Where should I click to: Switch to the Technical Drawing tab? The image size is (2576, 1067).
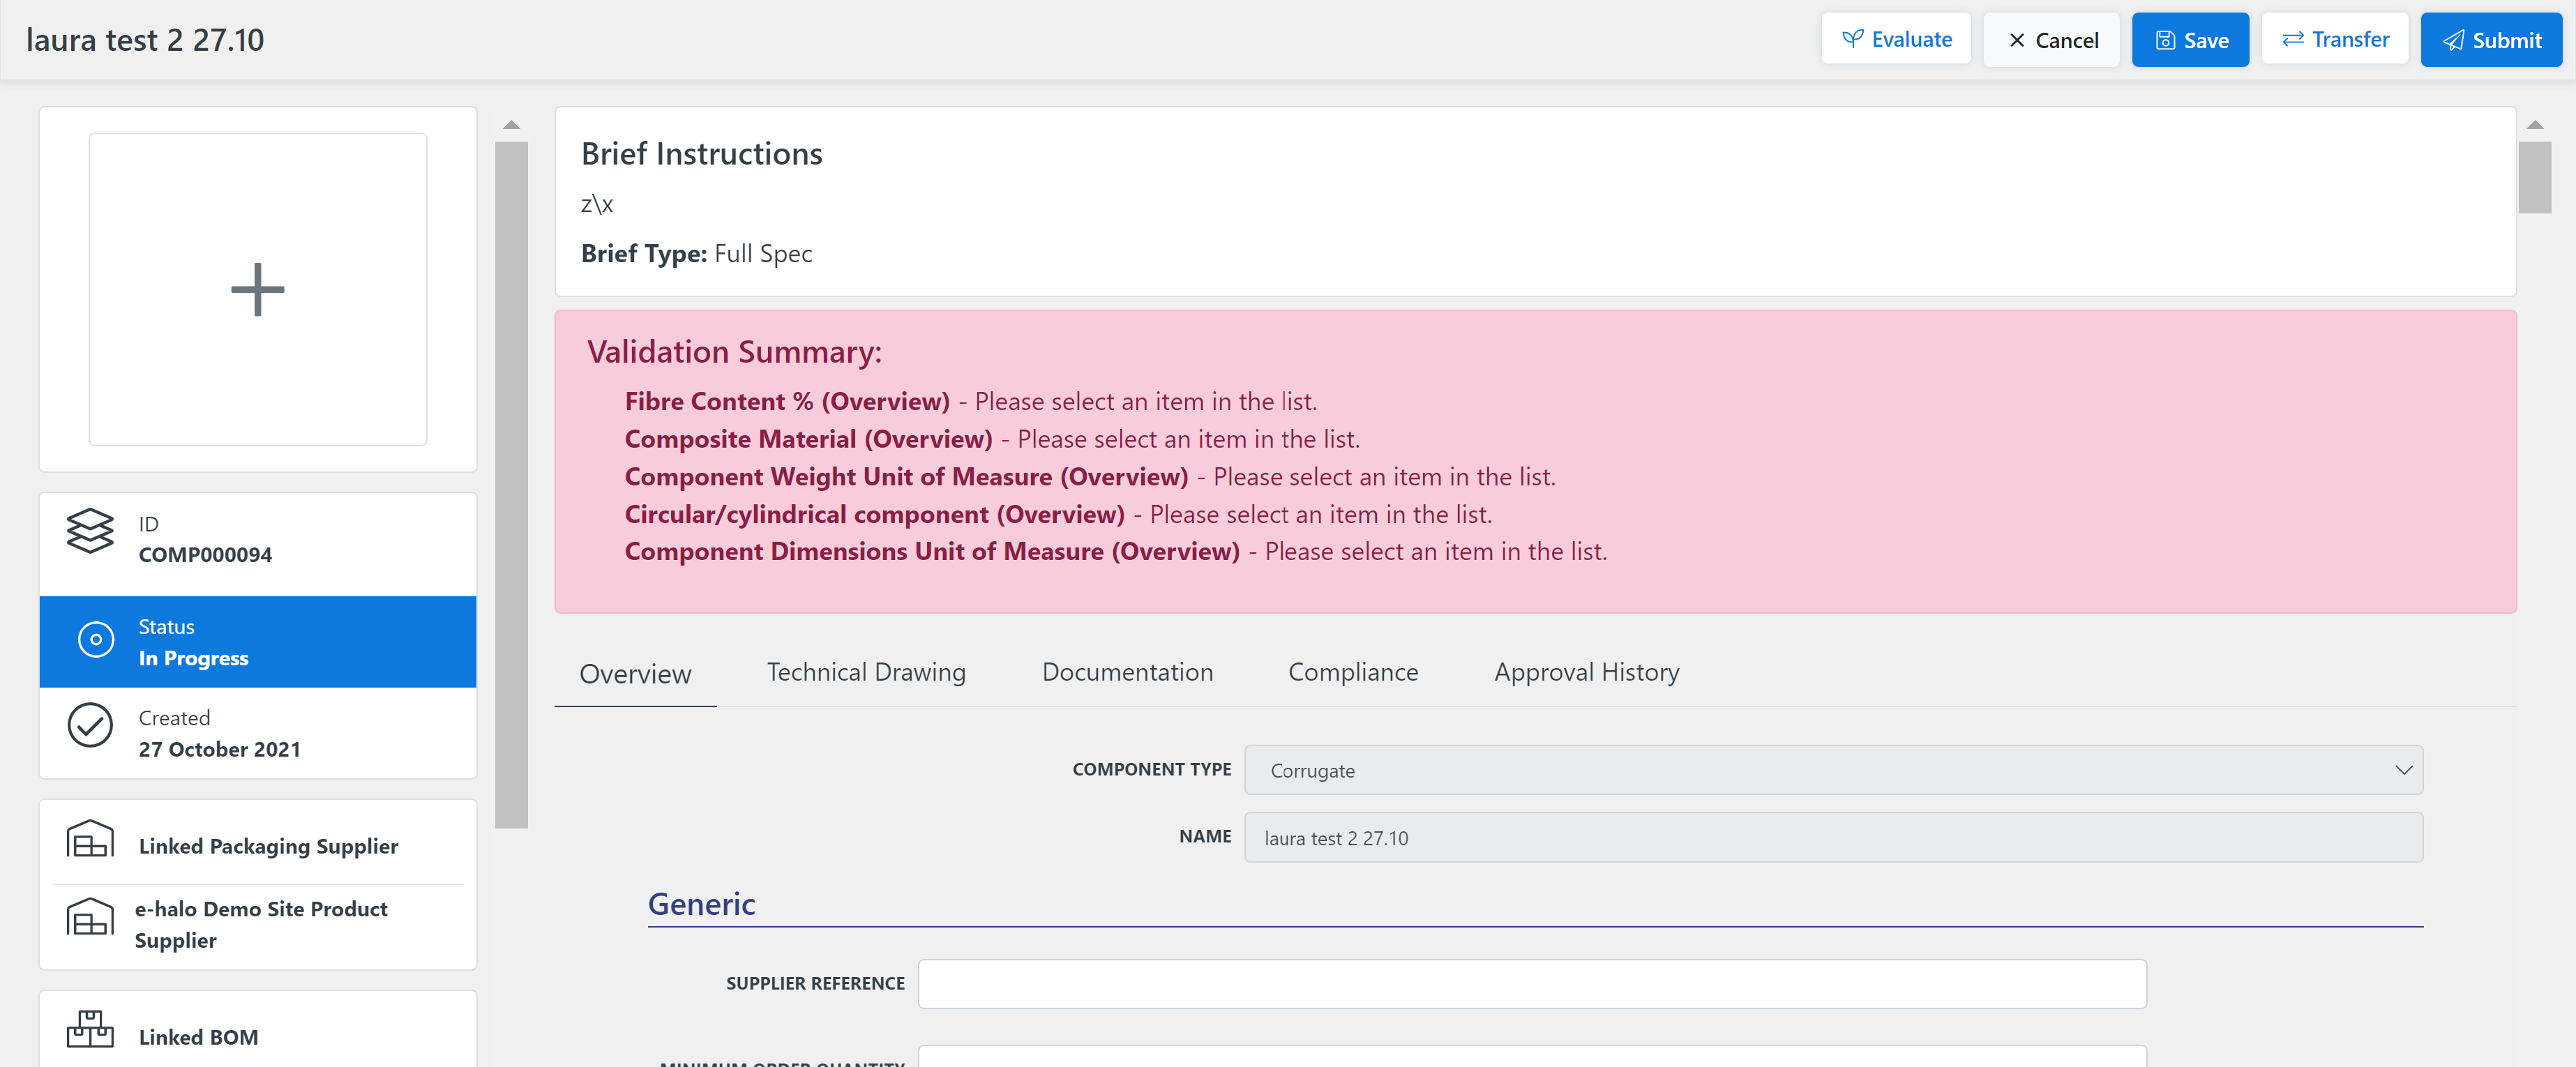coord(866,672)
